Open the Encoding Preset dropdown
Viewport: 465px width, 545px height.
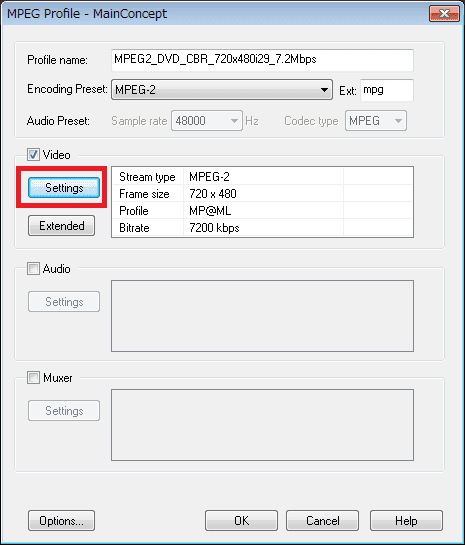pyautogui.click(x=222, y=90)
